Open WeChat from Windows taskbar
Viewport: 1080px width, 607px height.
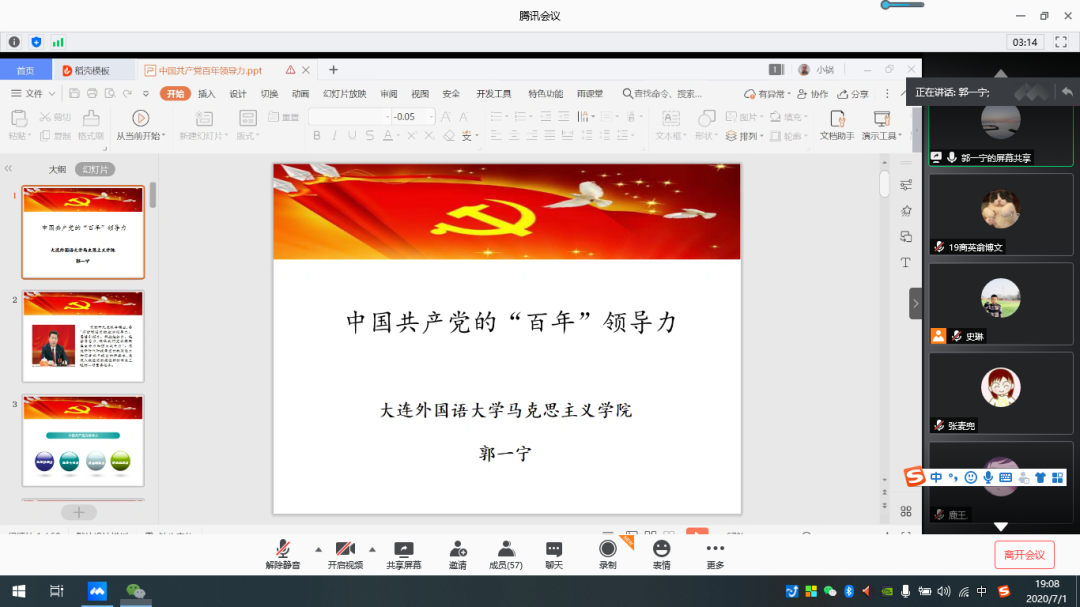(x=135, y=591)
